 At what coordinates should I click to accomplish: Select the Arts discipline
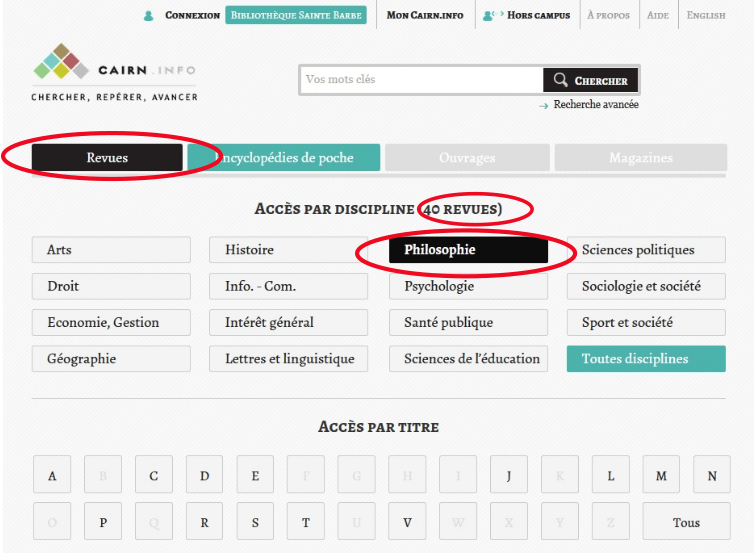(111, 250)
